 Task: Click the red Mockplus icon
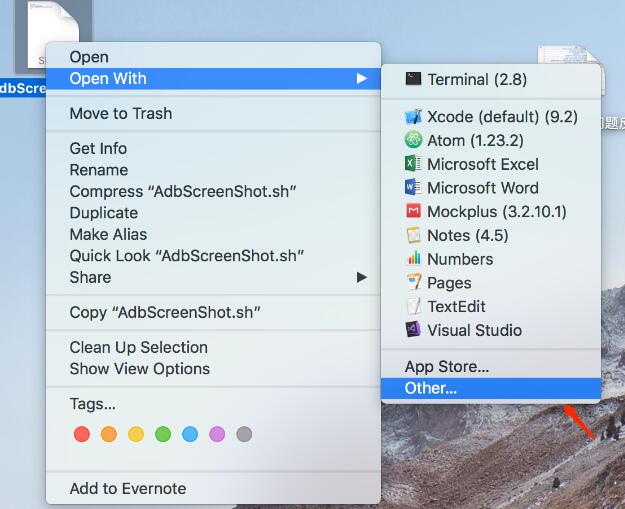pyautogui.click(x=413, y=211)
